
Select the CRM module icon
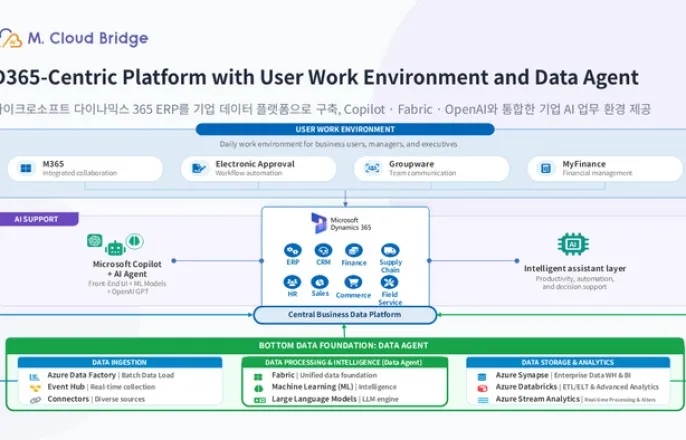323,251
